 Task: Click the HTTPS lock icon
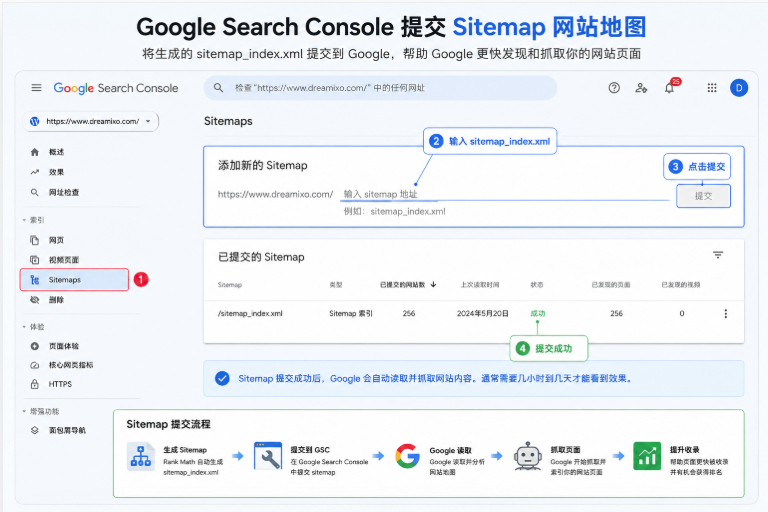pos(34,384)
